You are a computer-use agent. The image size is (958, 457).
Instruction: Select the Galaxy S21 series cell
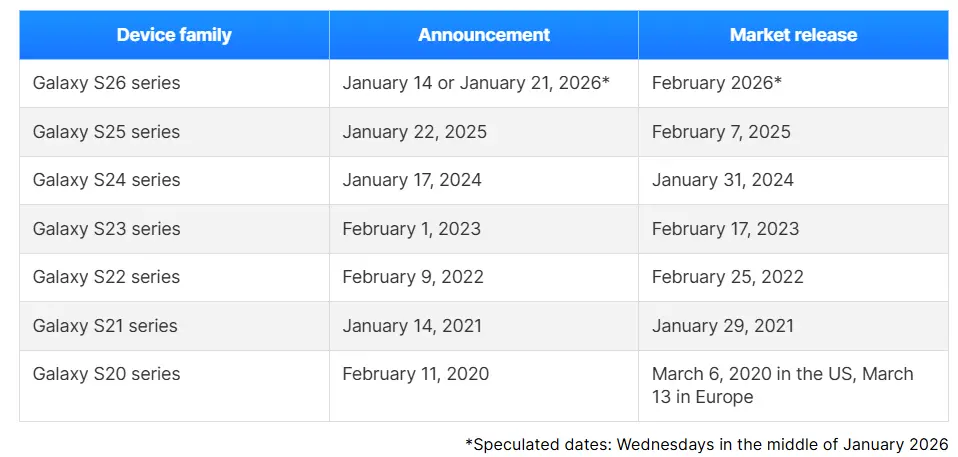105,326
